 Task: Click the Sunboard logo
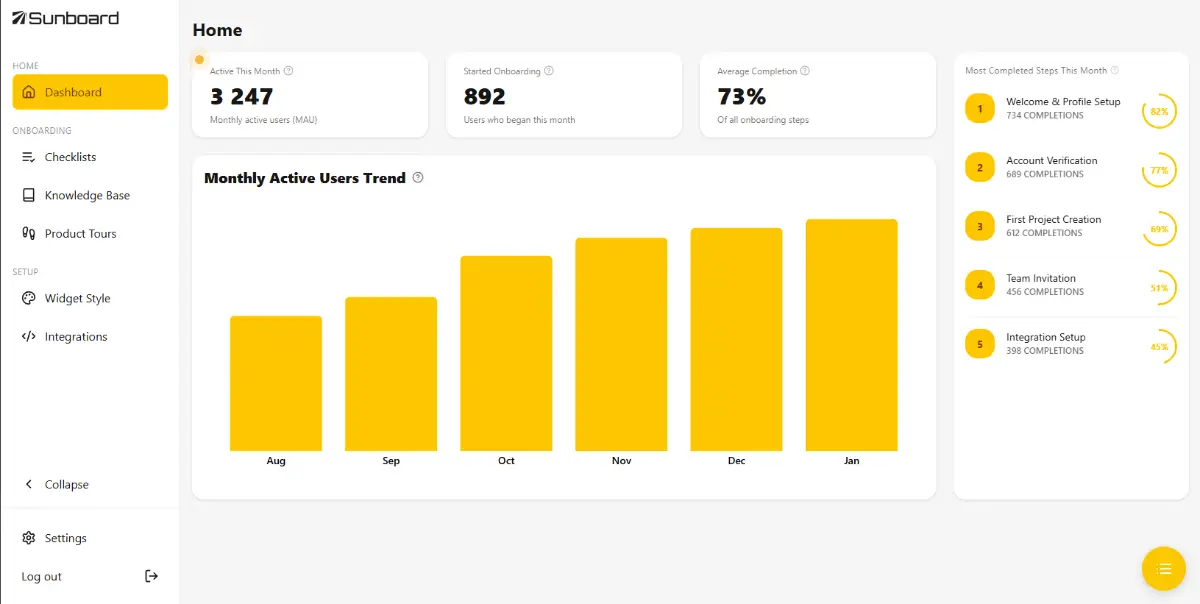tap(65, 18)
